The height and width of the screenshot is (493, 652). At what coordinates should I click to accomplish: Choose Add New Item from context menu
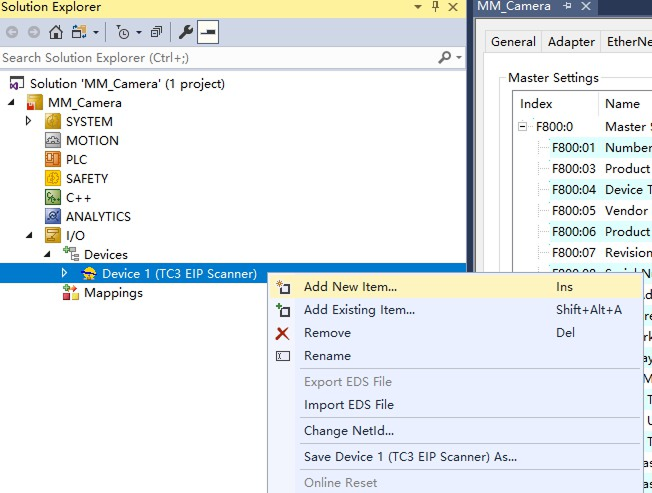point(350,287)
